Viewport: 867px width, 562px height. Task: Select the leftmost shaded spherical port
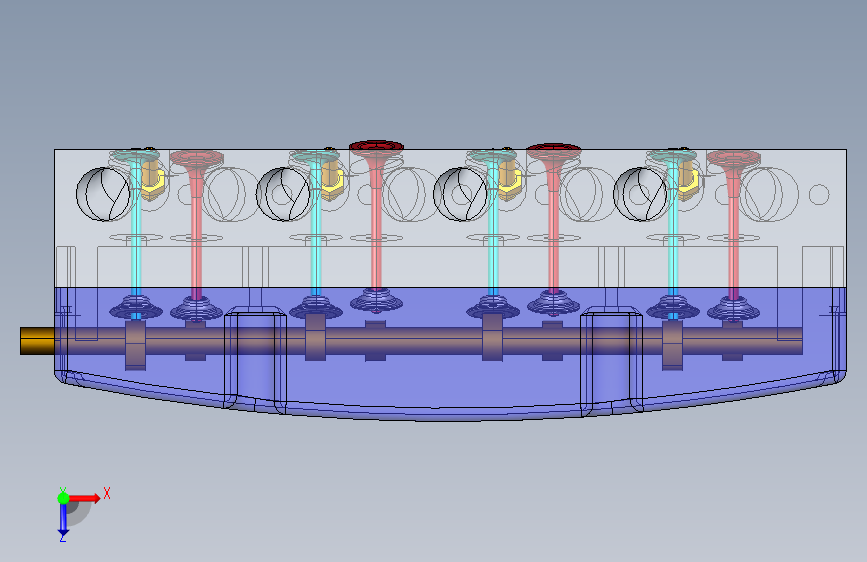click(x=103, y=194)
